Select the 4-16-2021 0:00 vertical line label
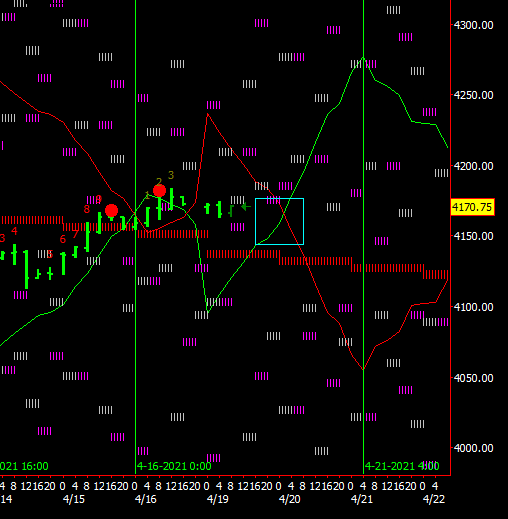Image resolution: width=508 pixels, height=519 pixels. 174,466
